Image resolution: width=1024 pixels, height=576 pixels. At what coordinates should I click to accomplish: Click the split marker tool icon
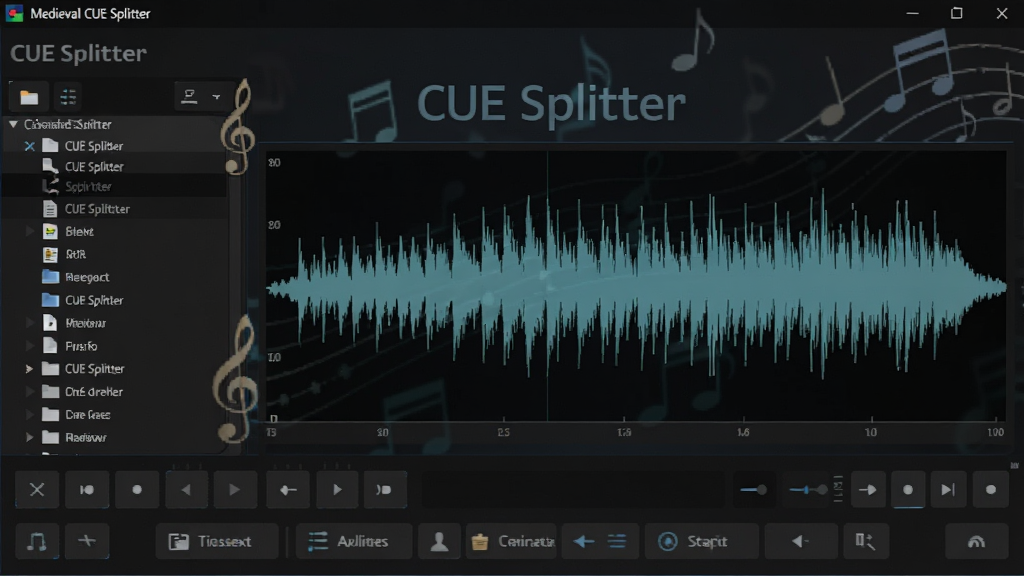pos(865,541)
